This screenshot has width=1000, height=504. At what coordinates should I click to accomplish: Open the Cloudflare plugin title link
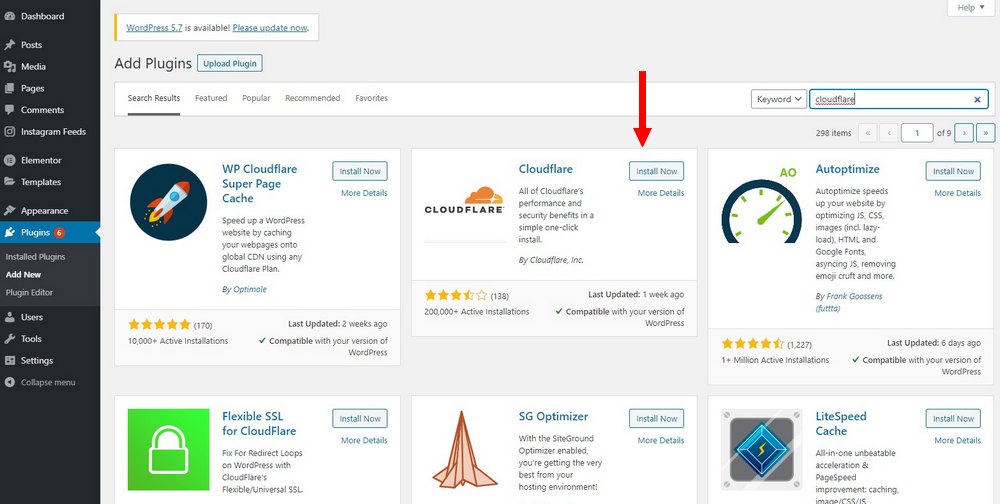tap(546, 169)
